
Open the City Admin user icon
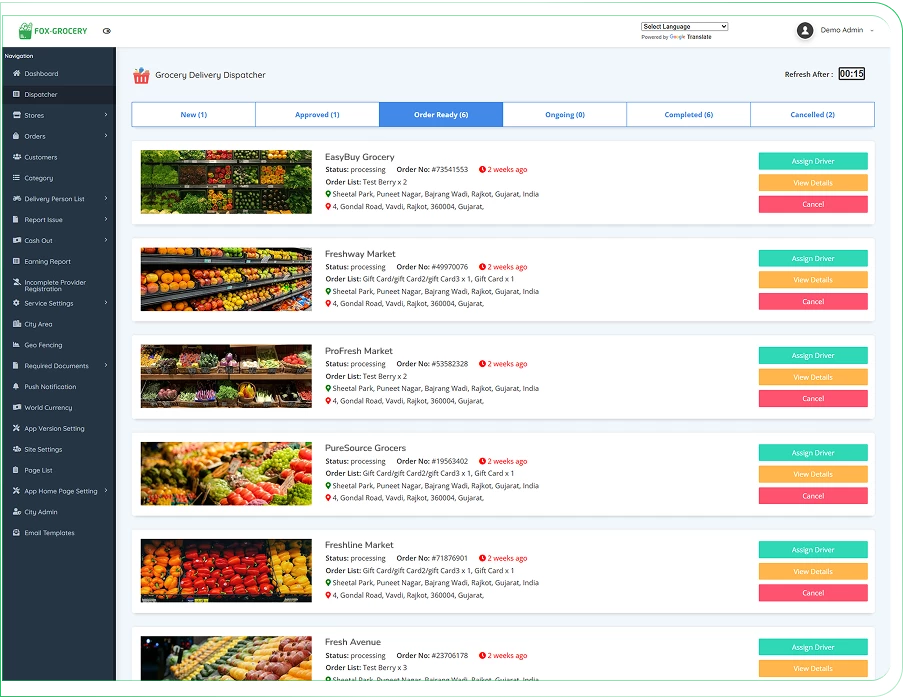(16, 512)
